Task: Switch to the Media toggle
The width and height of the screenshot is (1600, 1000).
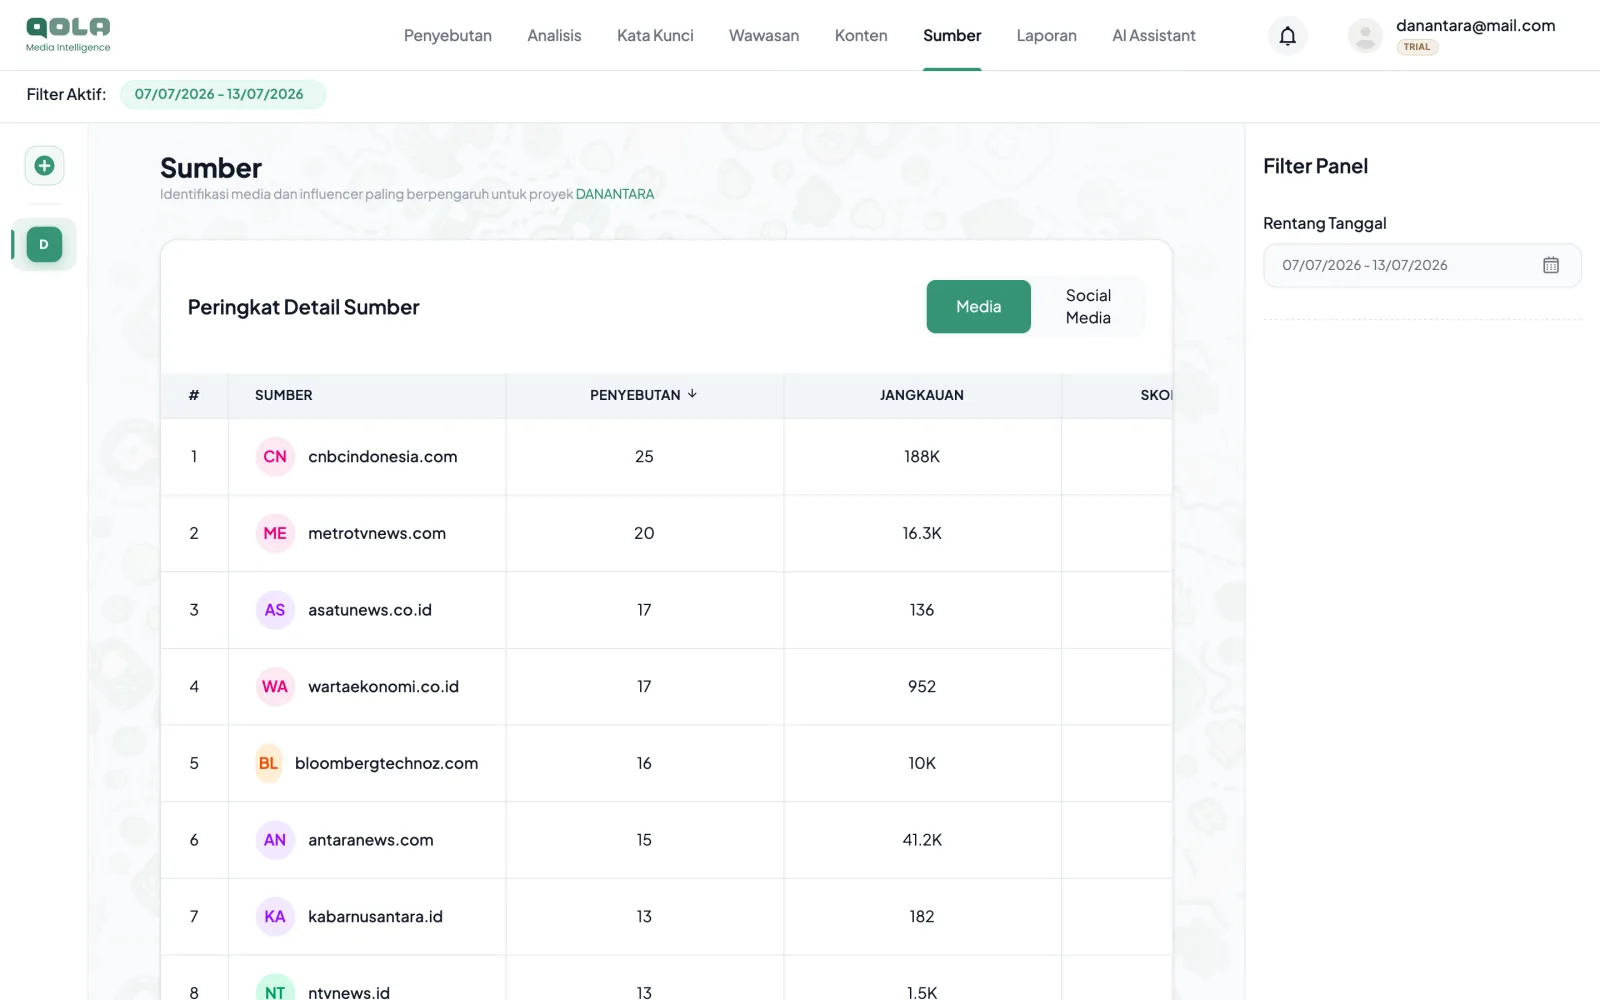Action: click(x=978, y=307)
